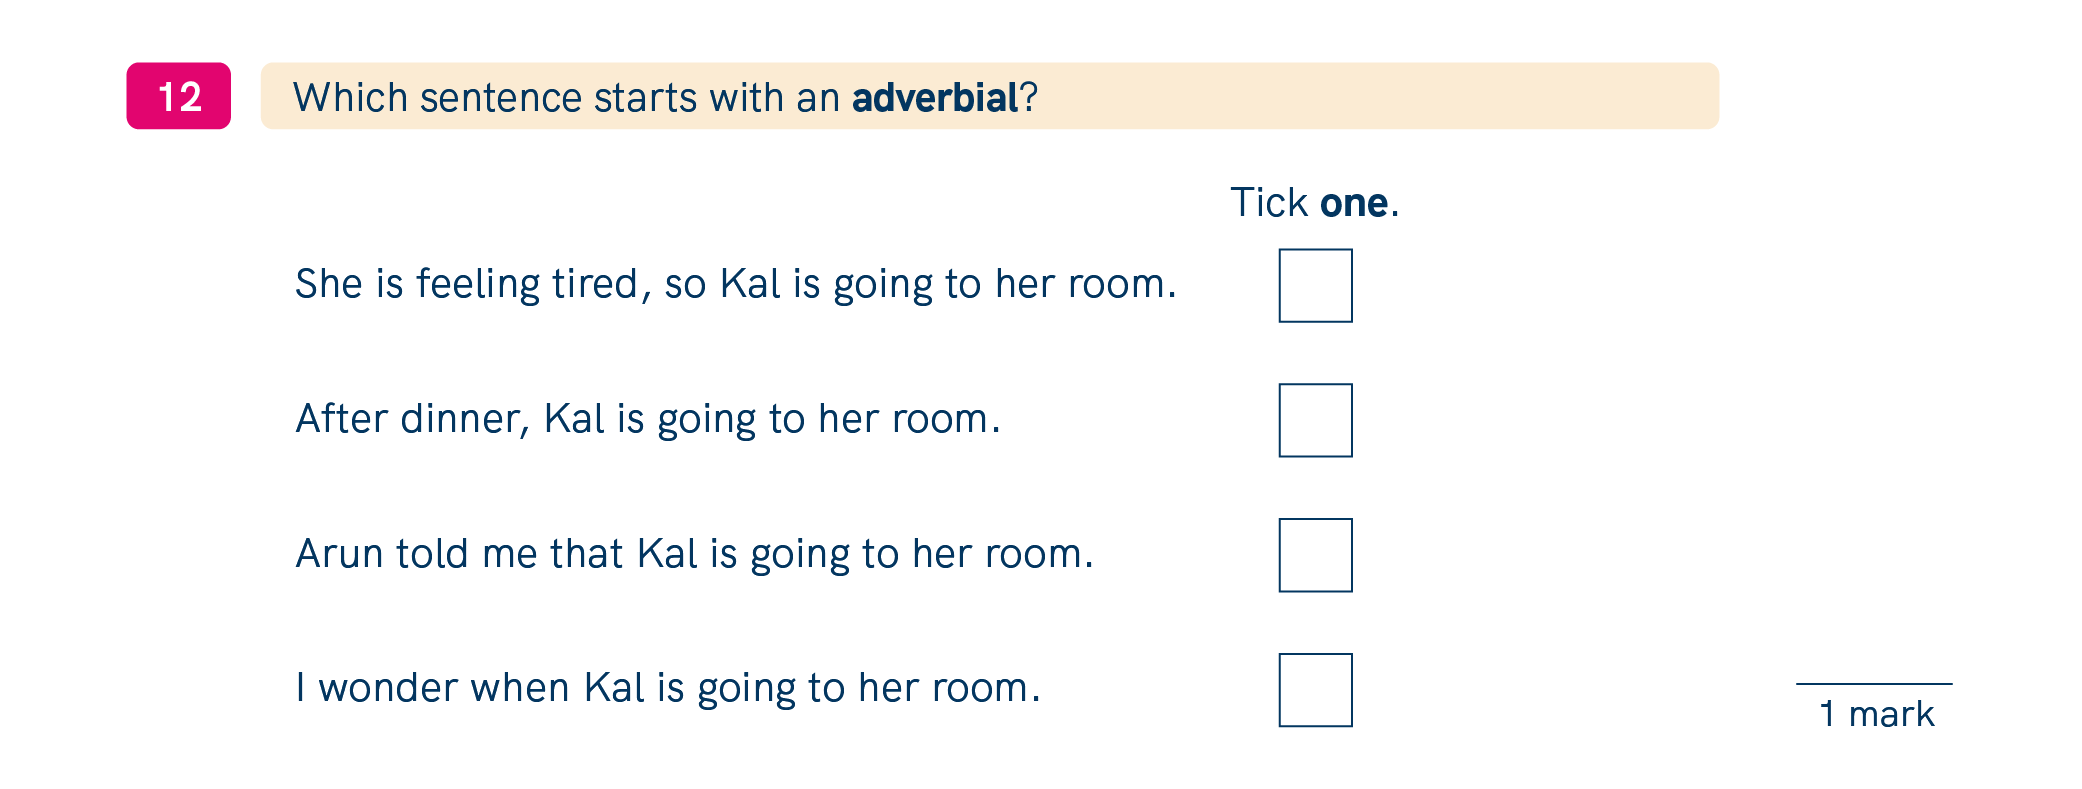The image size is (2082, 789).
Task: Click the bold word "one" in the instruction
Action: pyautogui.click(x=1353, y=203)
